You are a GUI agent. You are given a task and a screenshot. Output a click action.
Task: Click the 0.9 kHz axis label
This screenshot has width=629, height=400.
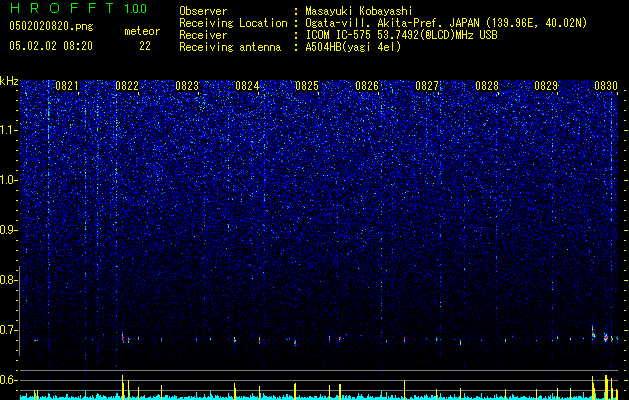[8, 230]
